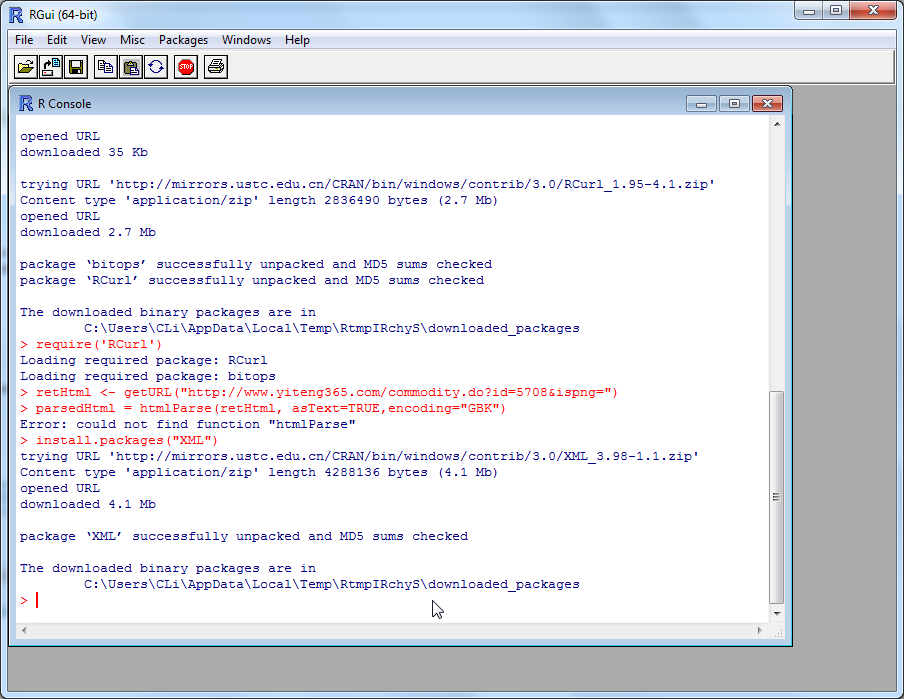Open a script file via toolbar
Viewport: 904px width, 699px height.
[26, 66]
